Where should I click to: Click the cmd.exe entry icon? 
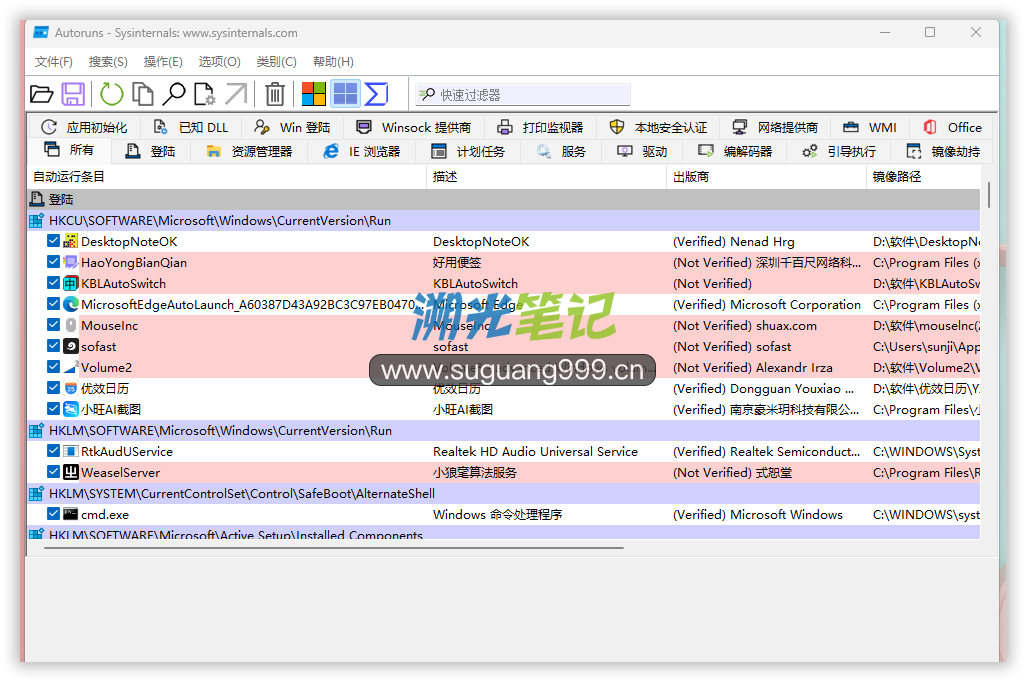71,514
